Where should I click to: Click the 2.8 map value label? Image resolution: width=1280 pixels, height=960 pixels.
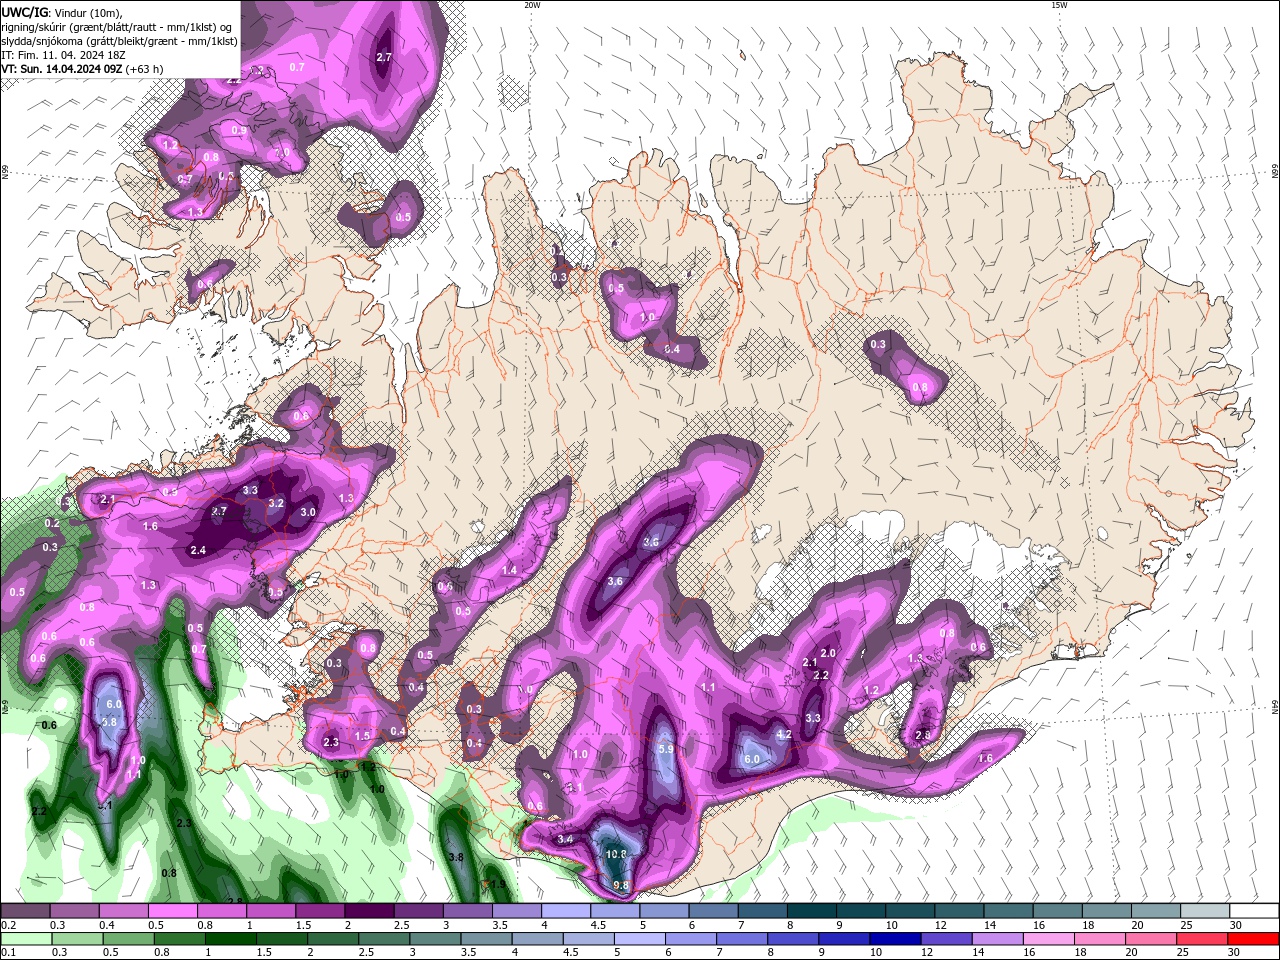[x=923, y=736]
